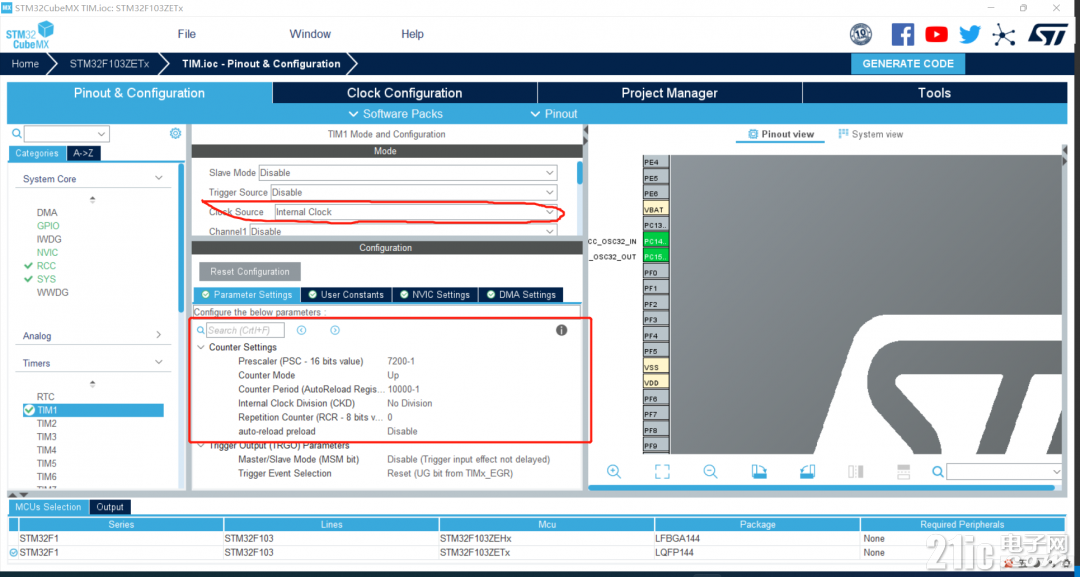Click the GENERATE CODE button
The width and height of the screenshot is (1080, 577).
pos(908,63)
